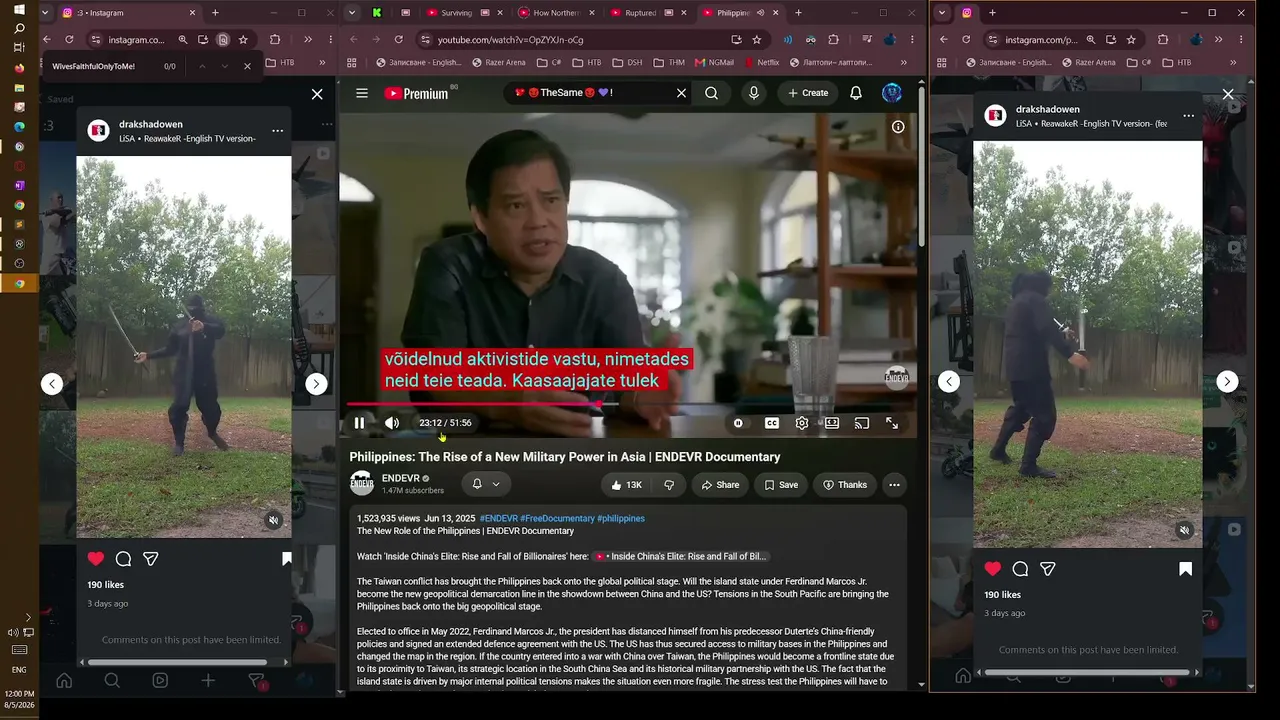1280x720 pixels.
Task: Pause the YouTube video
Action: (x=359, y=423)
